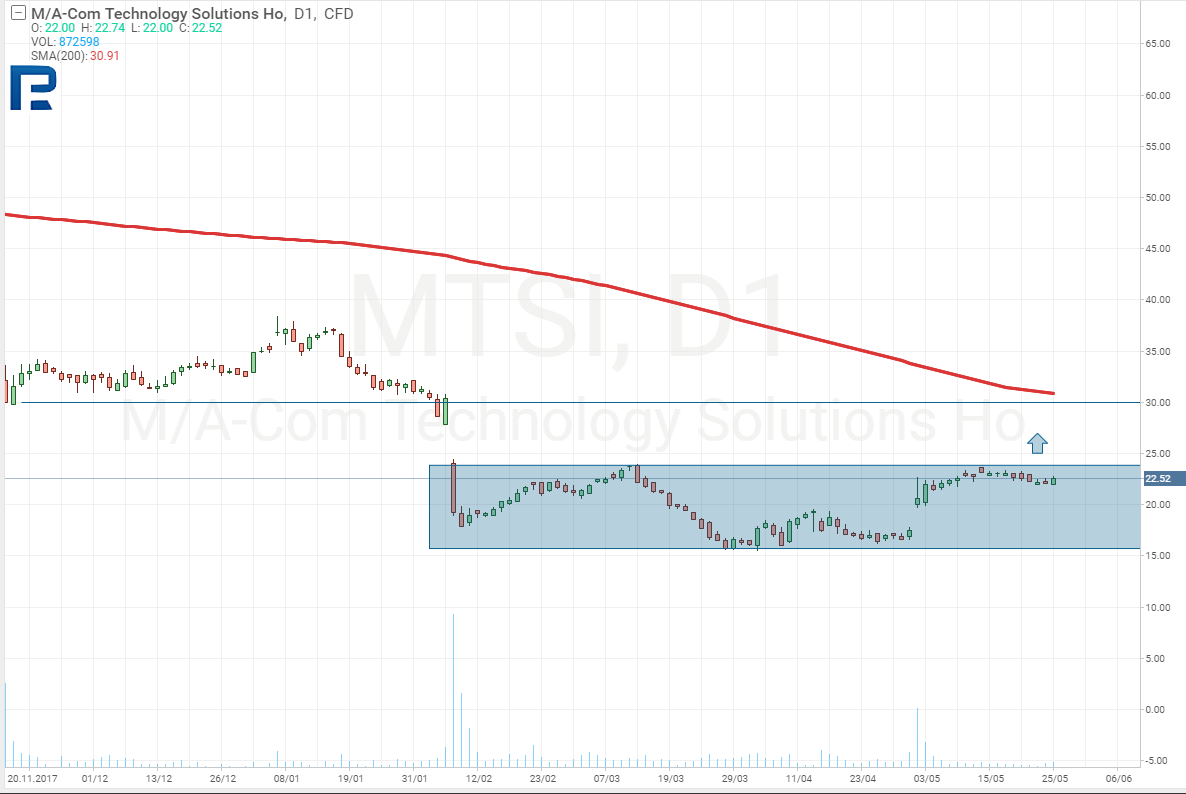The image size is (1186, 794).
Task: Click the 12/02 date label
Action: coord(479,778)
